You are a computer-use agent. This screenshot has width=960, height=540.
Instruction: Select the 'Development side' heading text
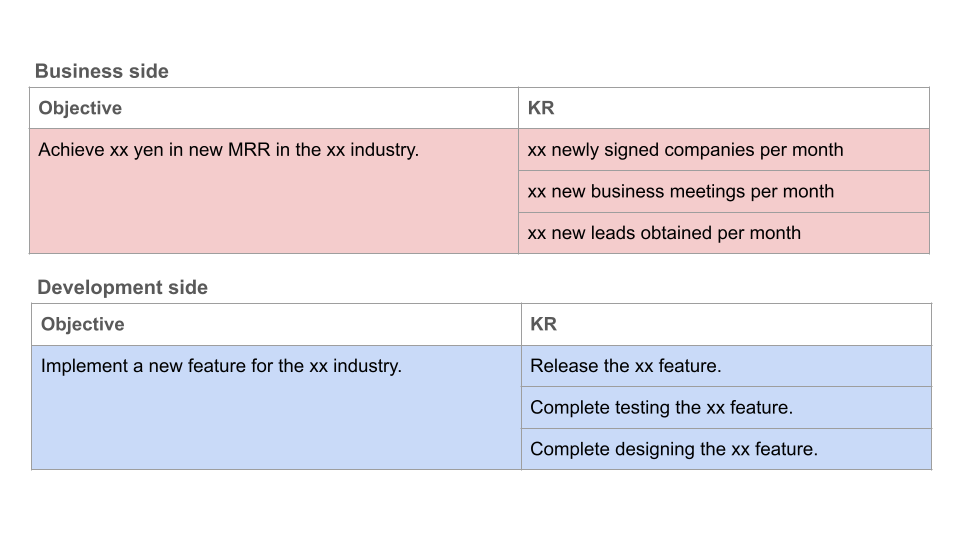pos(122,287)
